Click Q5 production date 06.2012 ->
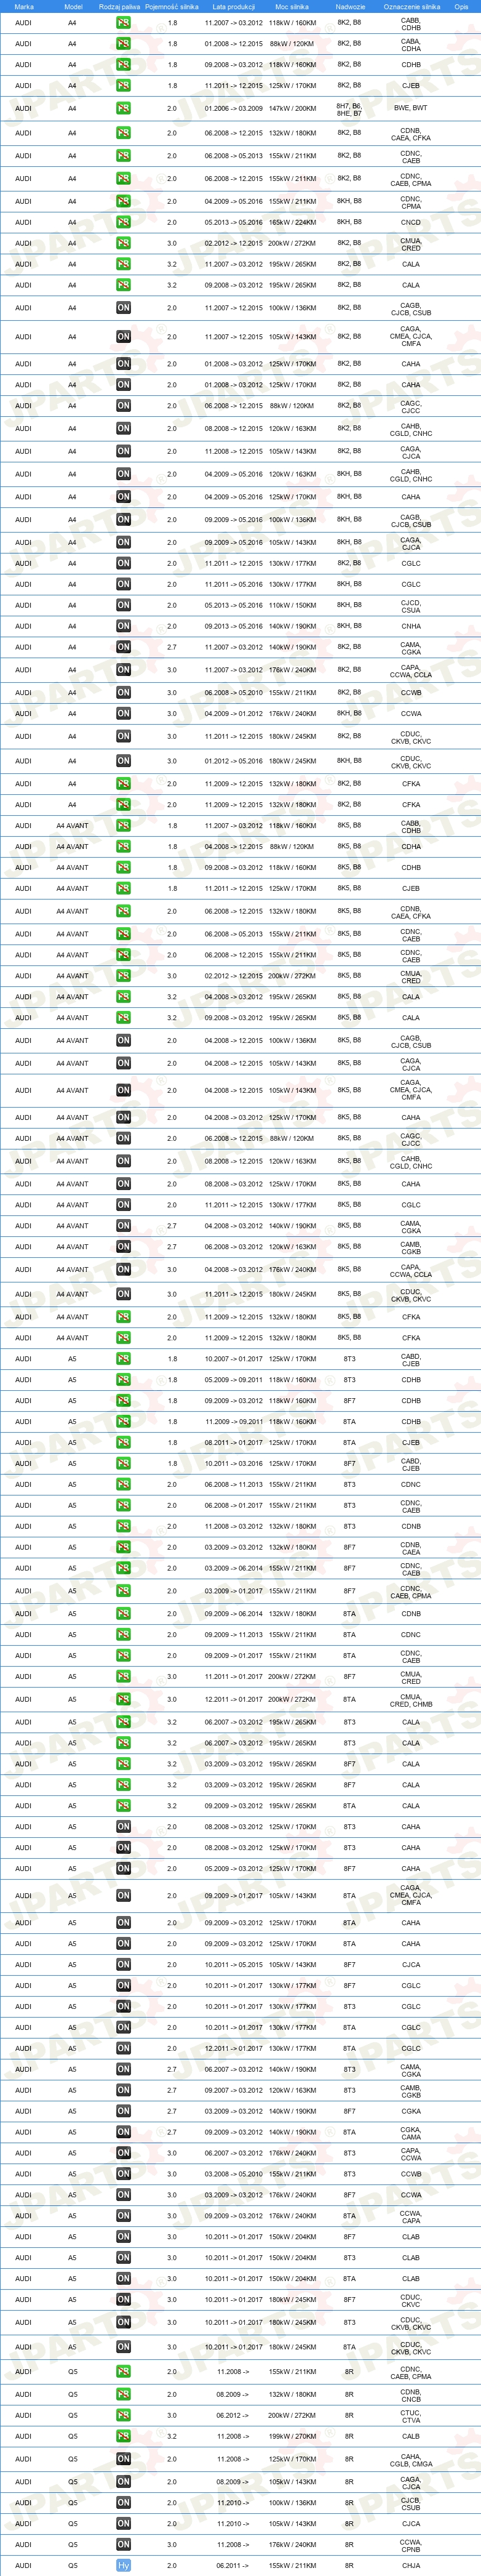 pos(234,2415)
